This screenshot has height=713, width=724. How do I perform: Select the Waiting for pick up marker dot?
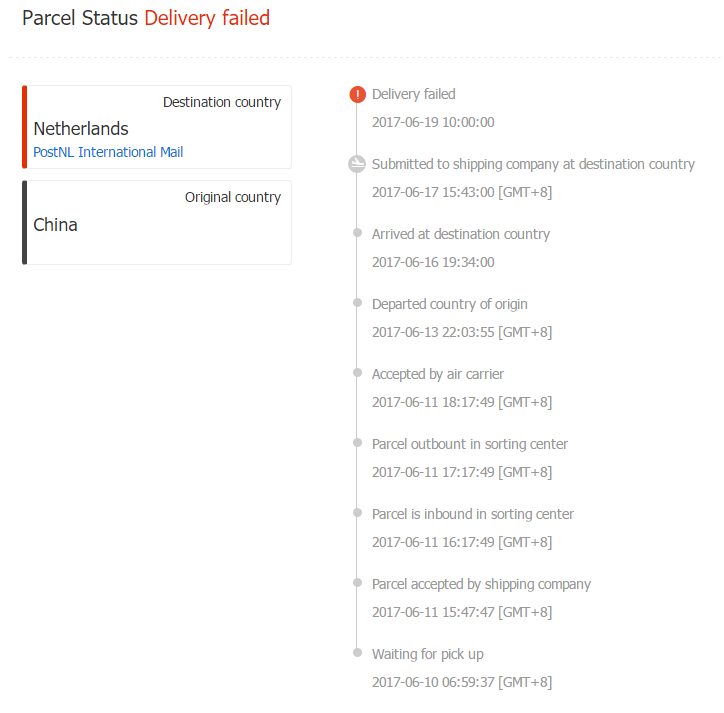[x=357, y=653]
